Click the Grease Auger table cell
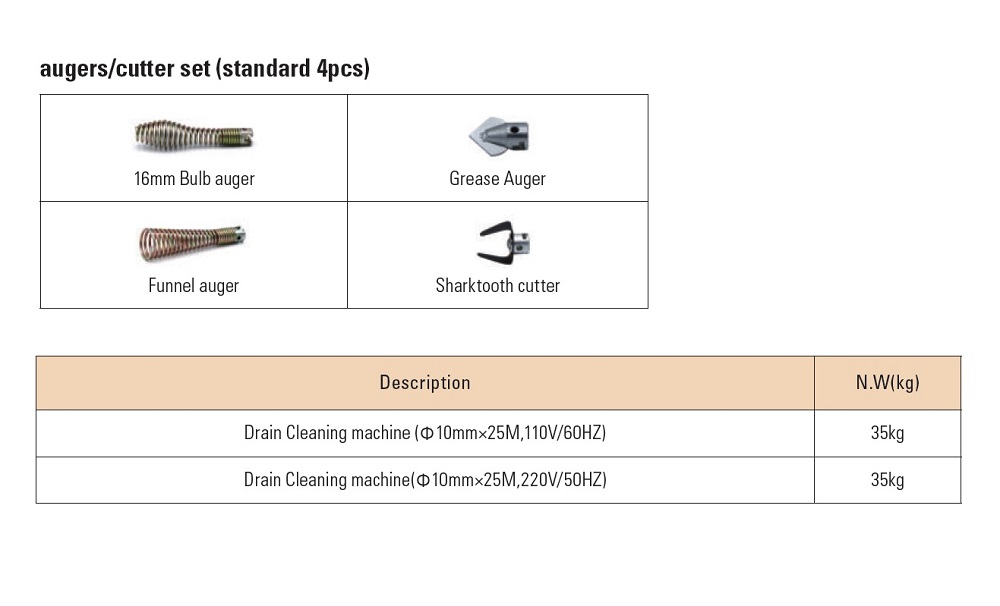1000x606 pixels. tap(498, 148)
